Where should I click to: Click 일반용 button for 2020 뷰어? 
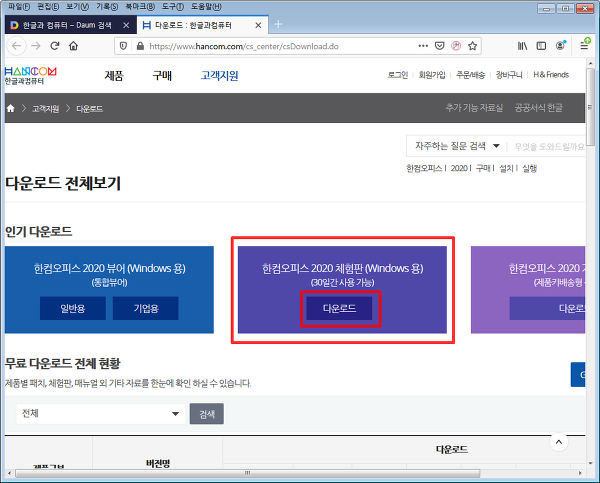tap(73, 308)
